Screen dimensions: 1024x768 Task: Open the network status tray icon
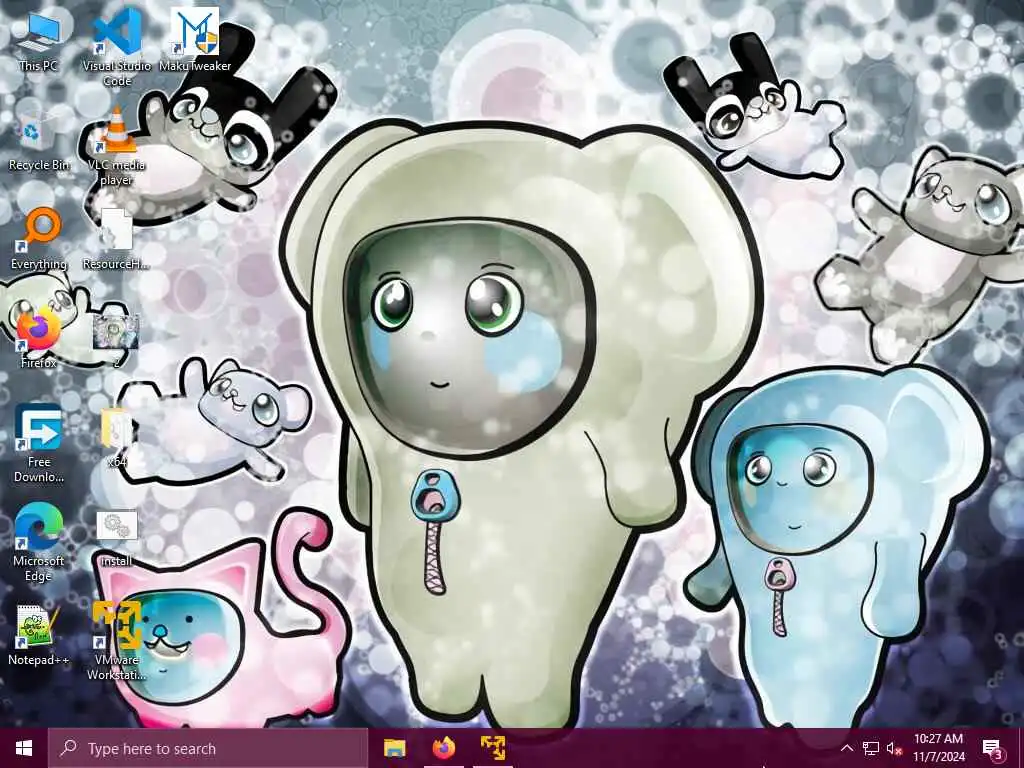(x=871, y=748)
